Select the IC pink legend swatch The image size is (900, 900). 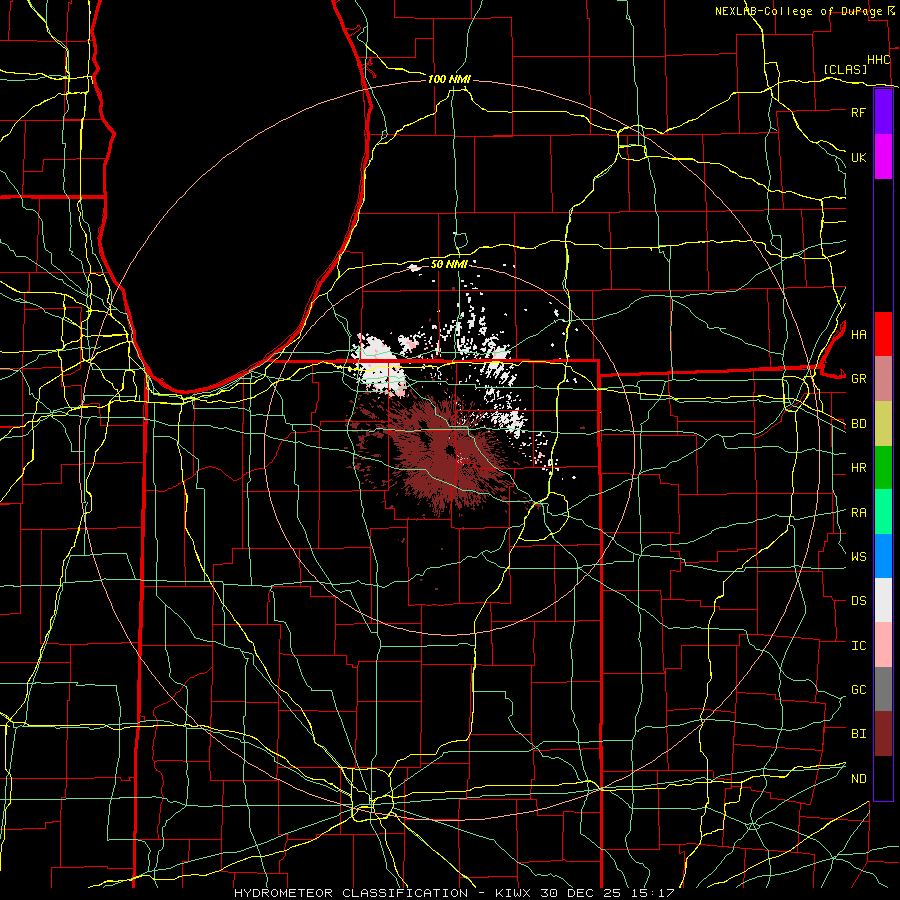coord(883,645)
